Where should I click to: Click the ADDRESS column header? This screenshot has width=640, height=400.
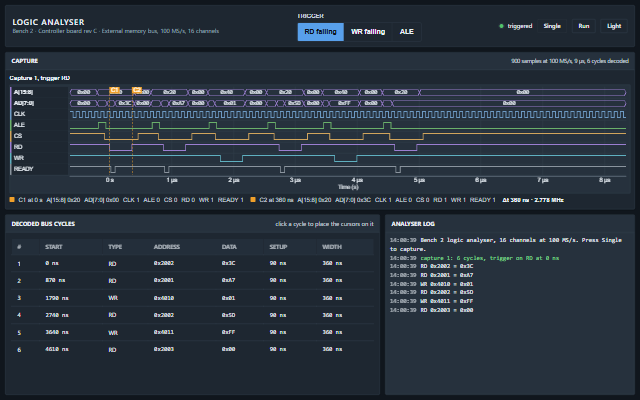(167, 247)
